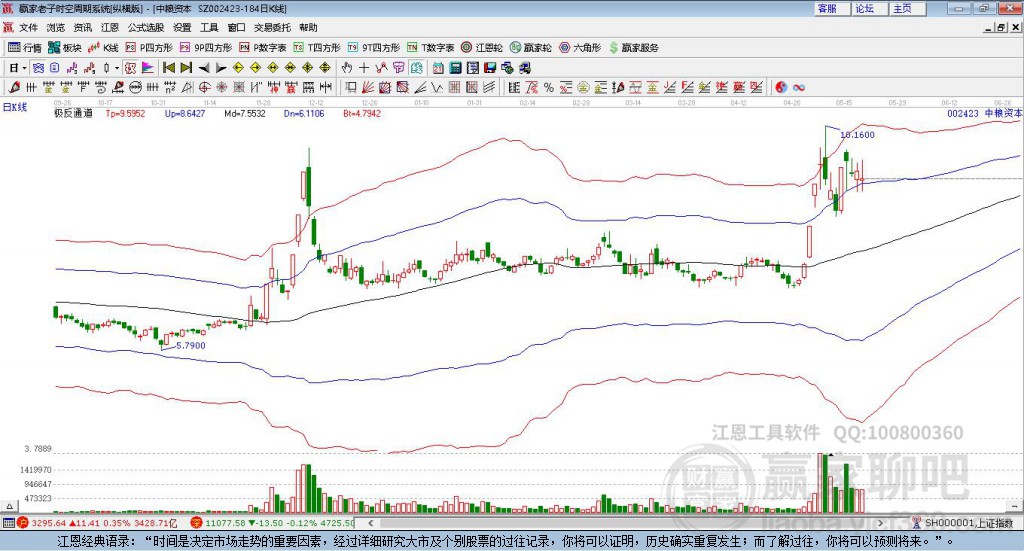
Task: Click the Up=8.6427 indicator value
Action: [x=185, y=113]
